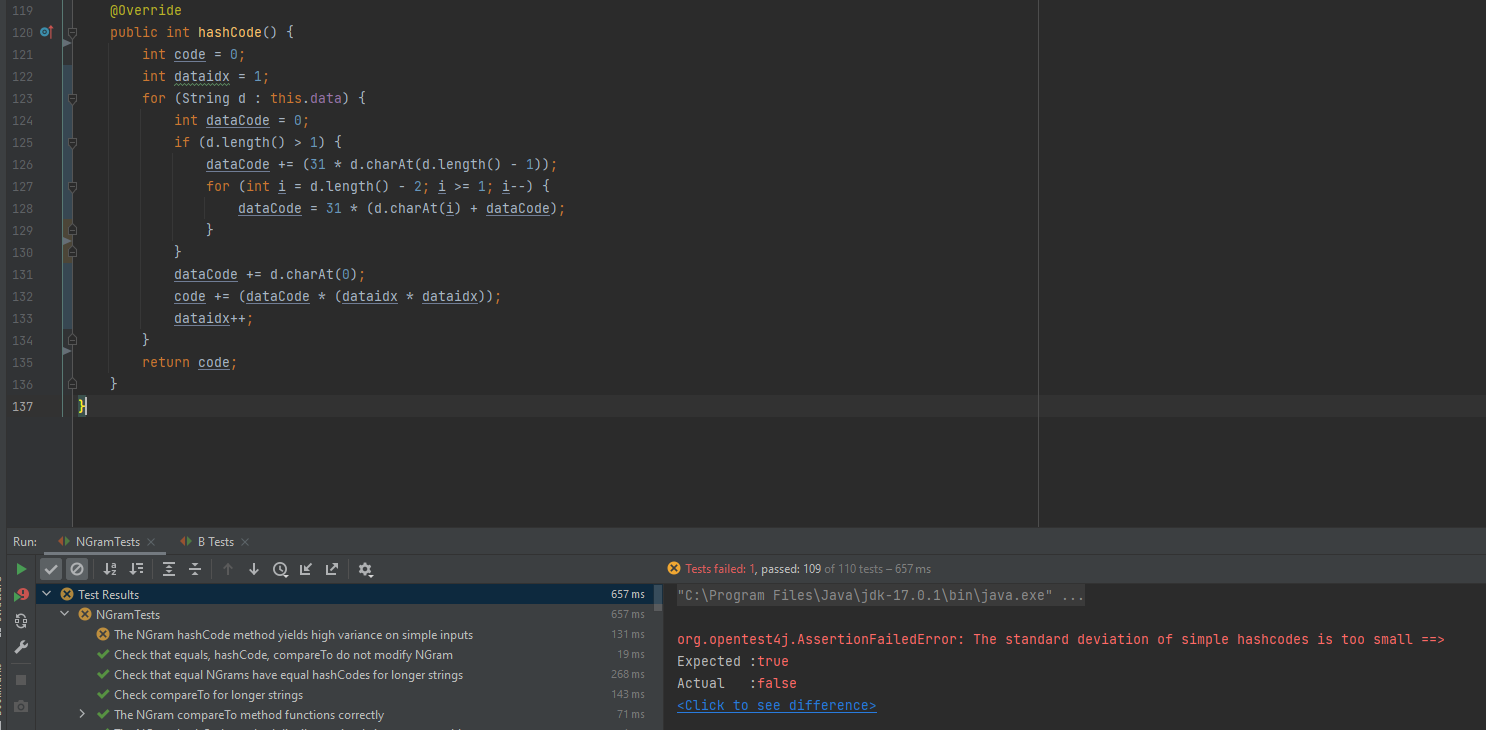The image size is (1486, 730).
Task: Click the Rerun Failed Tests icon
Action: [x=21, y=595]
